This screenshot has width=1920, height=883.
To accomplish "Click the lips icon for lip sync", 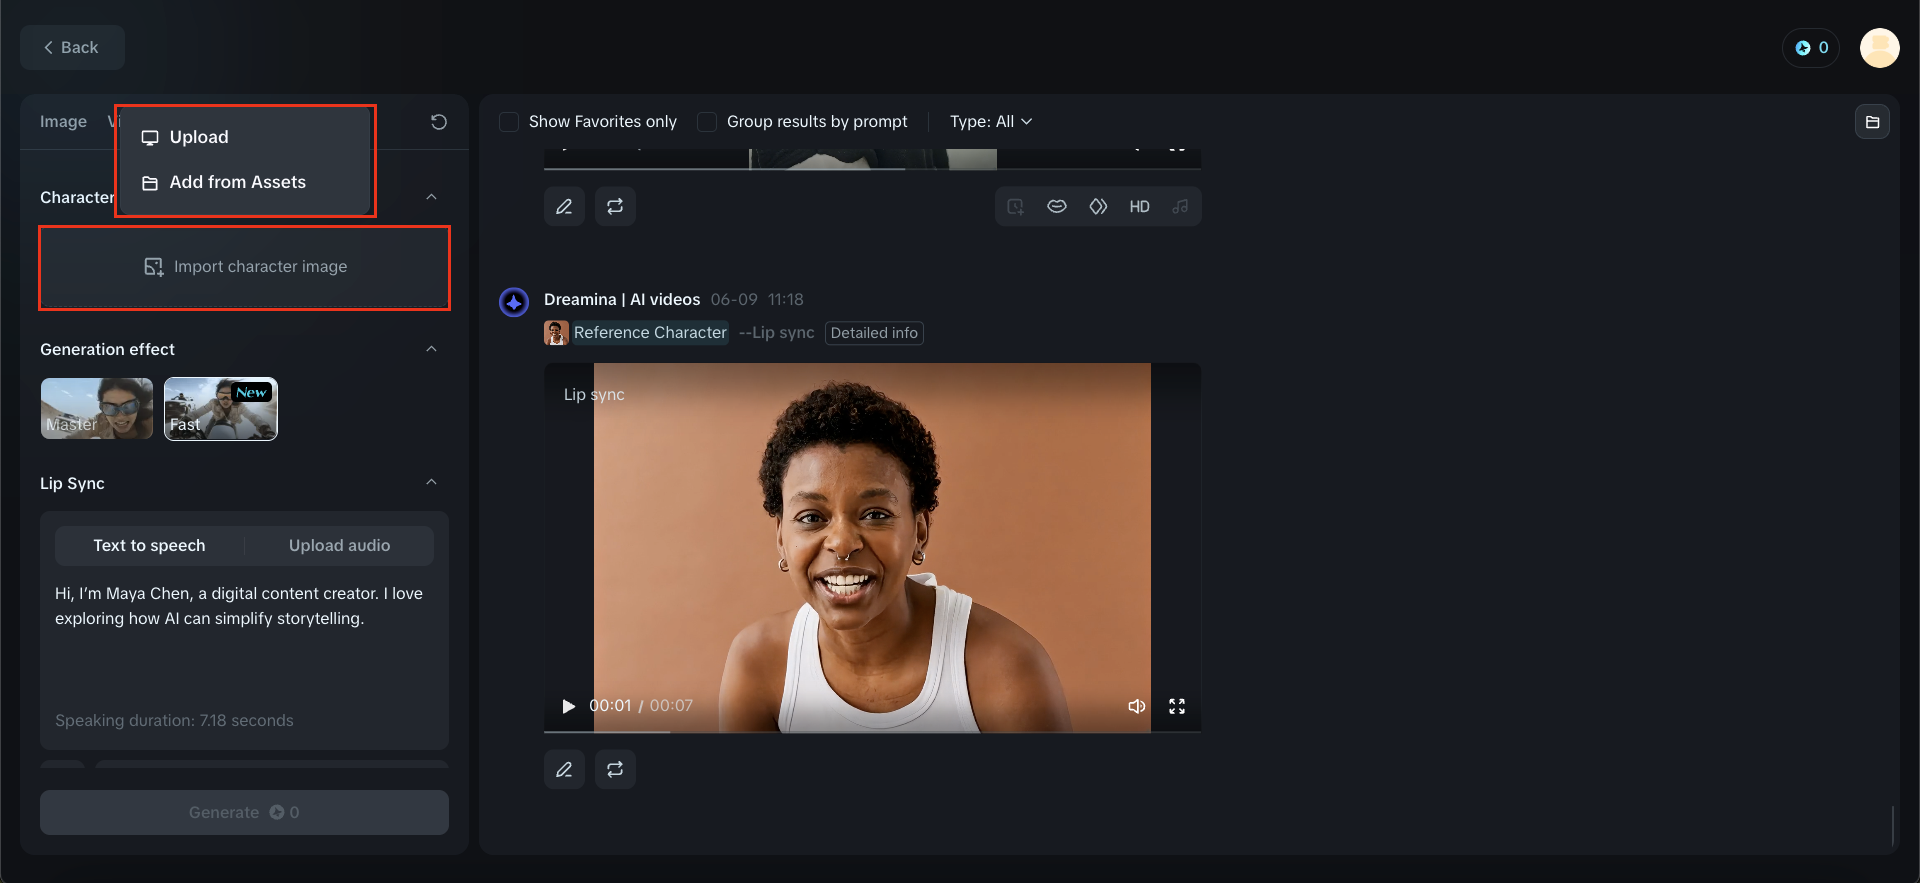I will [x=1057, y=207].
